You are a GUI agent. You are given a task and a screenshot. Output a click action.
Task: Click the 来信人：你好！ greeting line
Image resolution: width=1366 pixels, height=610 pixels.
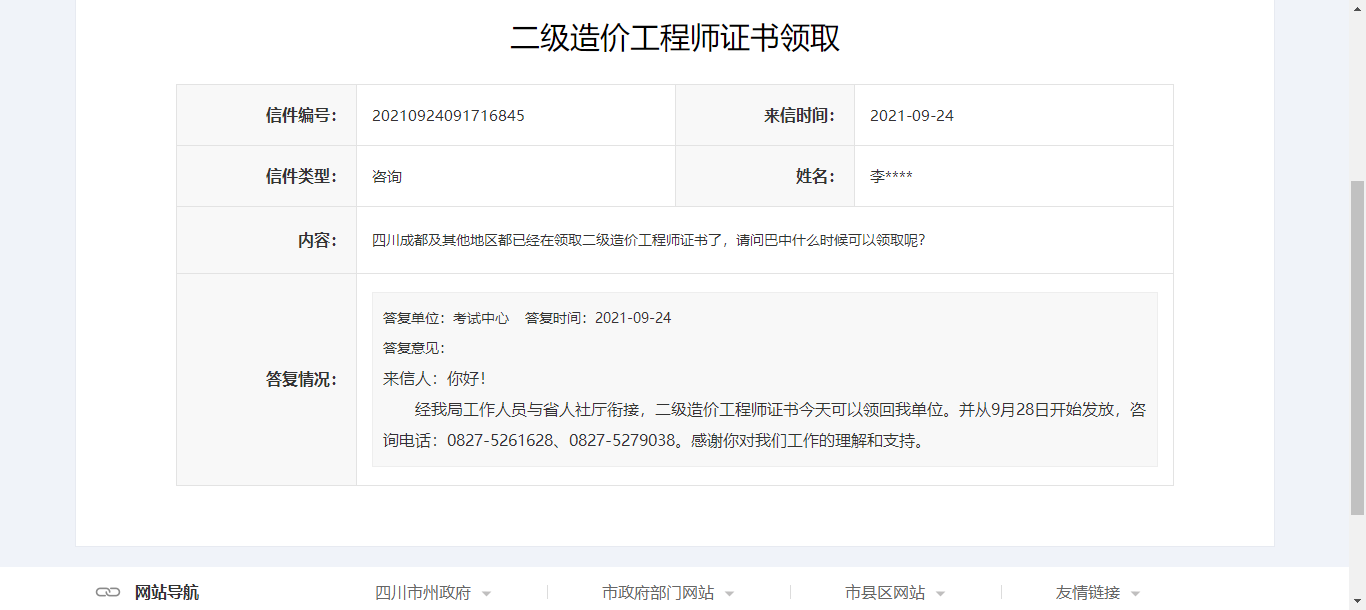[x=434, y=379]
